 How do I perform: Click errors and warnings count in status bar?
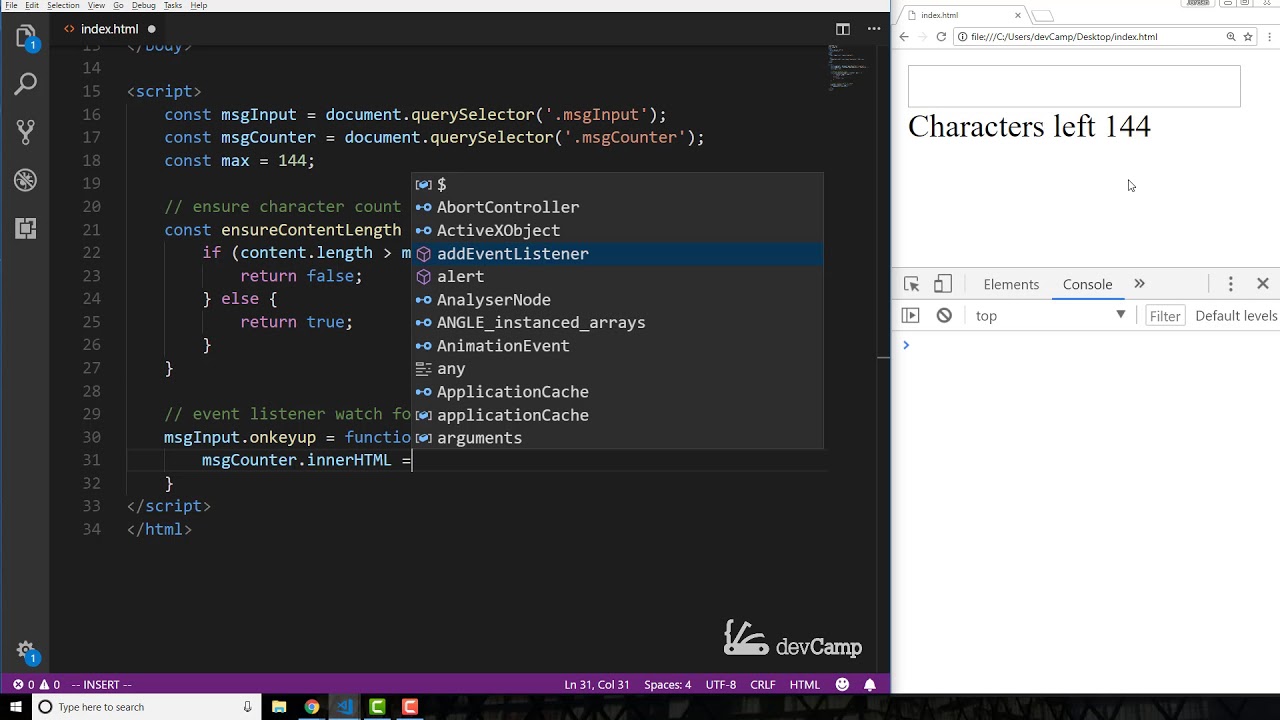[36, 685]
